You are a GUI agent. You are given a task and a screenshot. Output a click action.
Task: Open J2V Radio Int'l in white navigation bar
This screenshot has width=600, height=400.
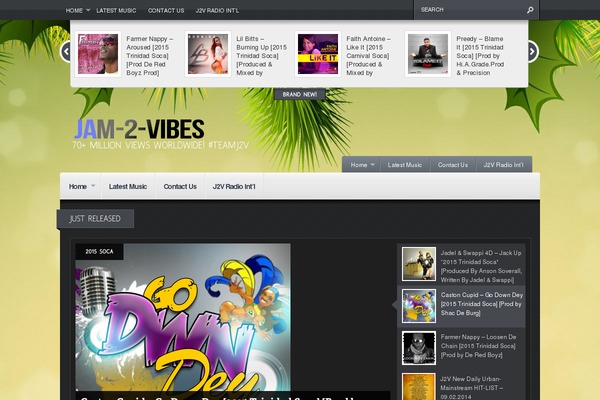(x=234, y=186)
